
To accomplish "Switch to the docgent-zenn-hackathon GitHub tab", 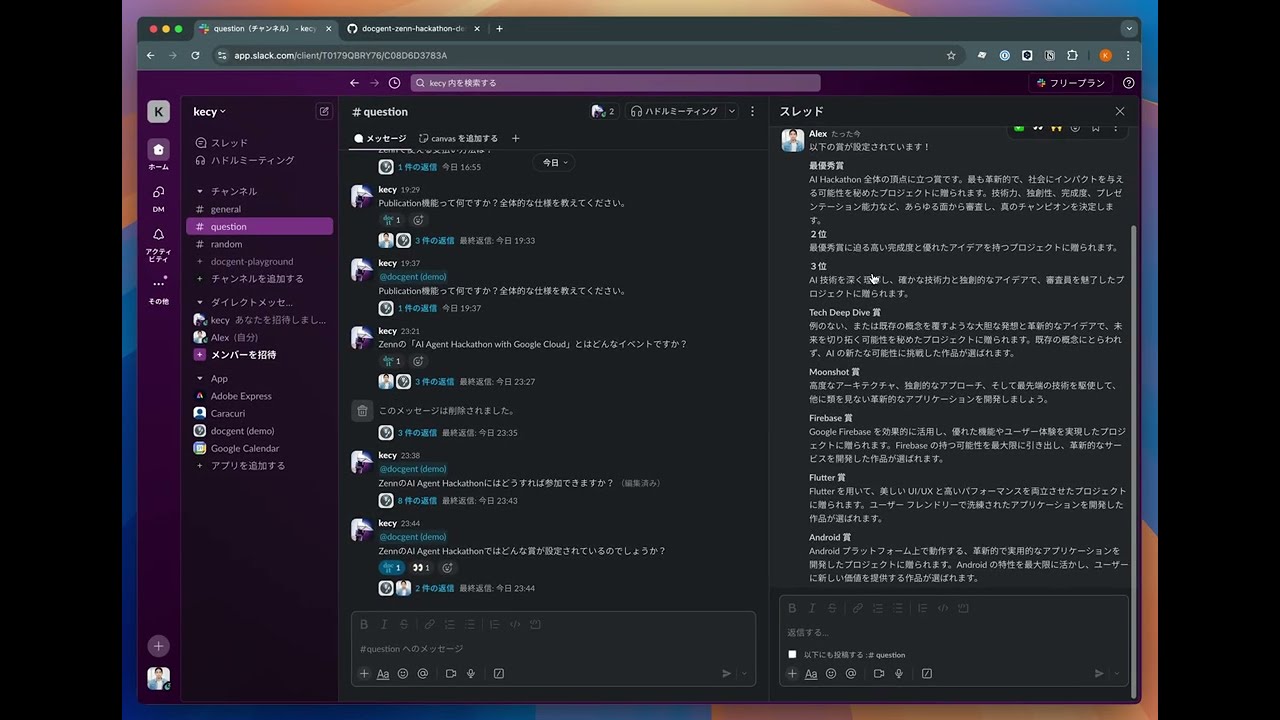I will pos(413,29).
